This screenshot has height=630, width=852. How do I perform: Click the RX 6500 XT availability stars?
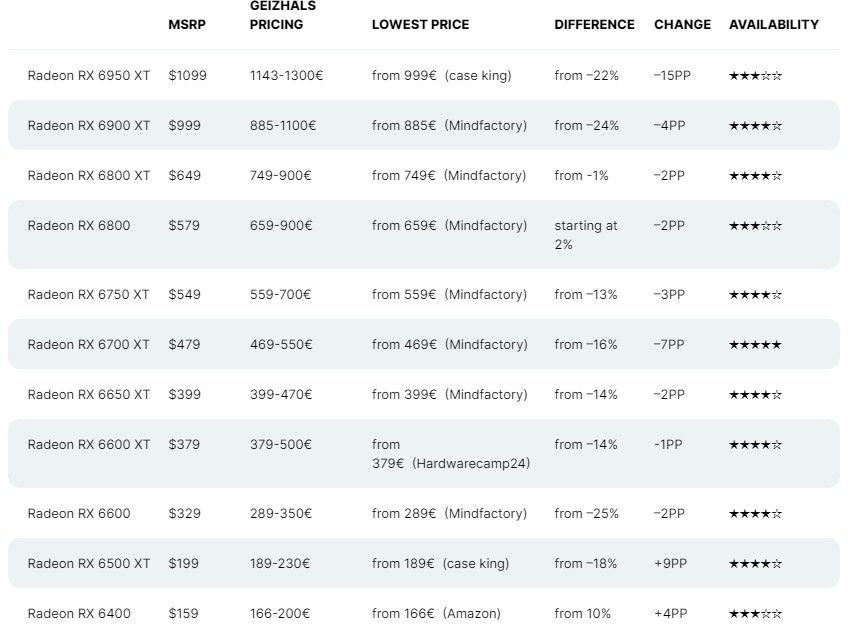click(755, 564)
